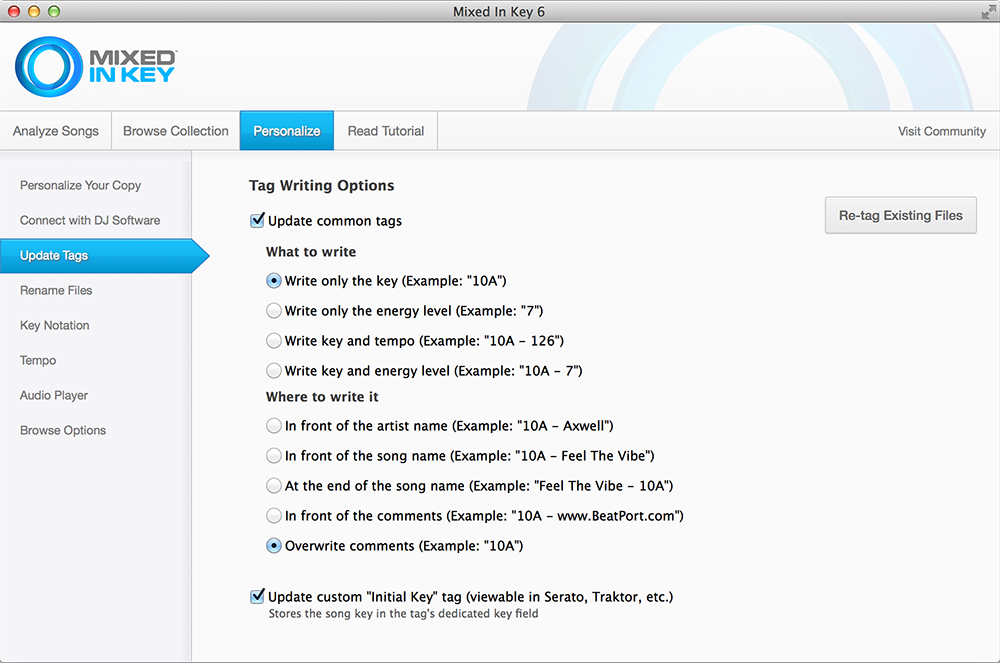The image size is (1000, 663).
Task: Open Key Notation settings in sidebar
Action: coord(55,325)
